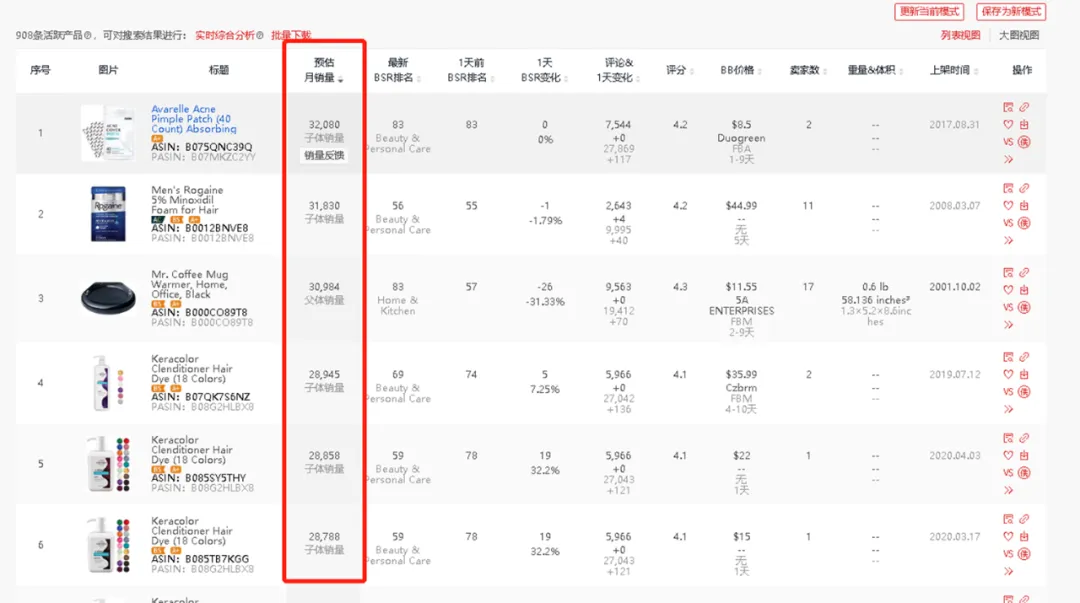Screen dimensions: 1080x603
Task: Favorite the Avarelle Acne Patch with heart icon
Action: pyautogui.click(x=1008, y=125)
